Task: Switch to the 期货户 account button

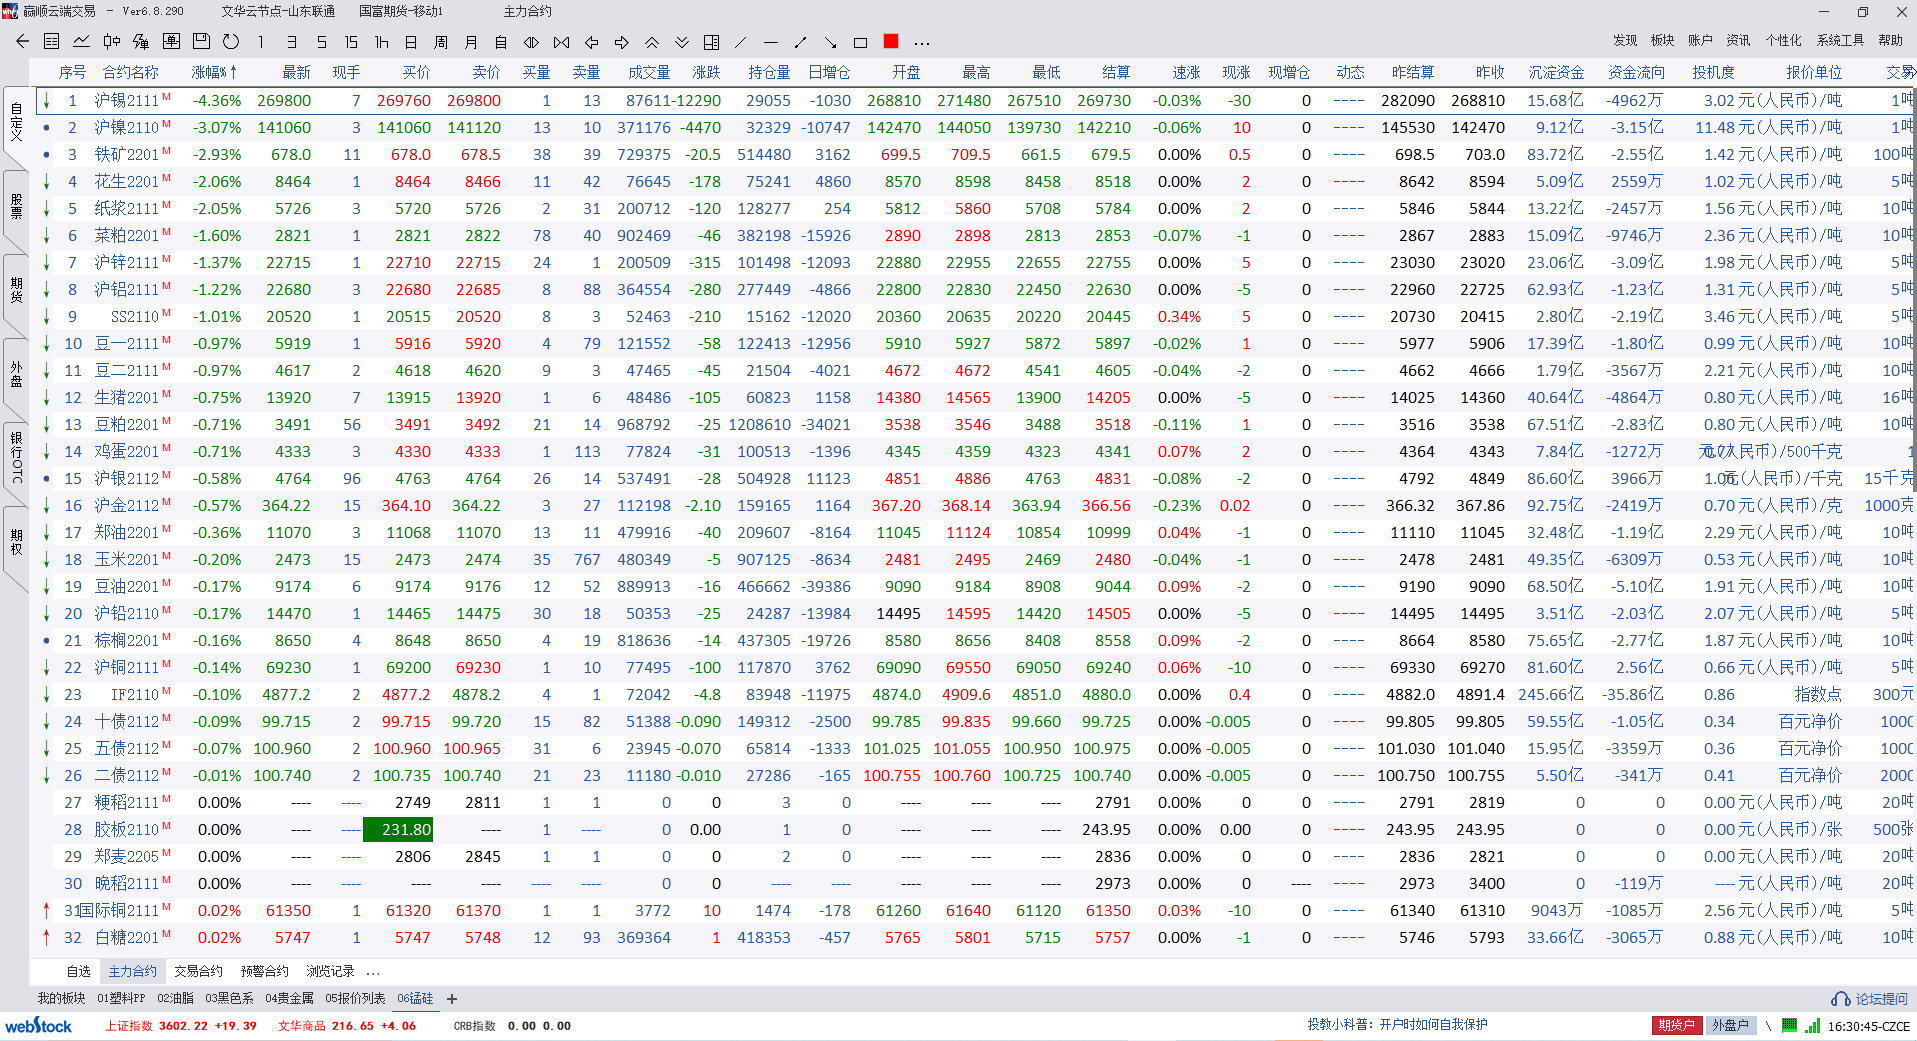Action: click(x=1677, y=1025)
